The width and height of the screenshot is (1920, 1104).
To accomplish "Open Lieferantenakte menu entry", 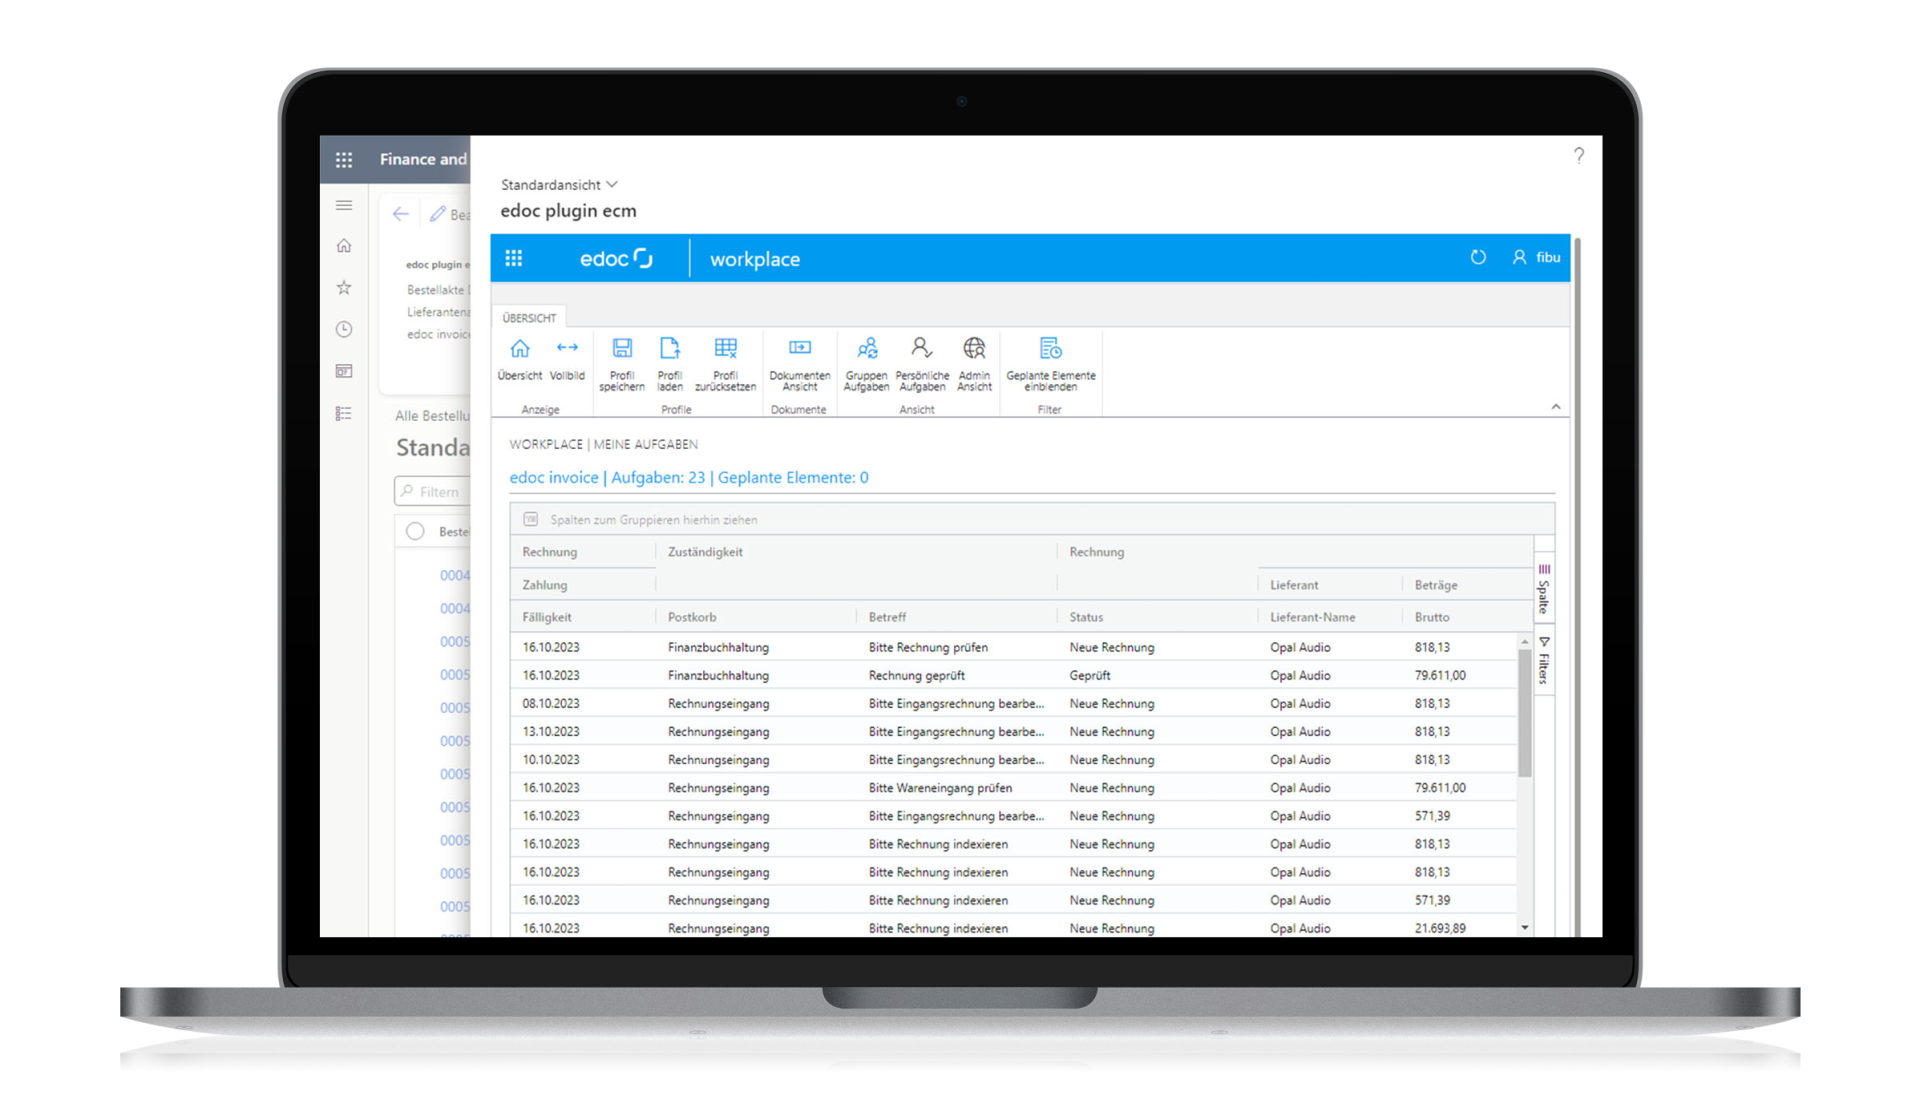I will [438, 312].
